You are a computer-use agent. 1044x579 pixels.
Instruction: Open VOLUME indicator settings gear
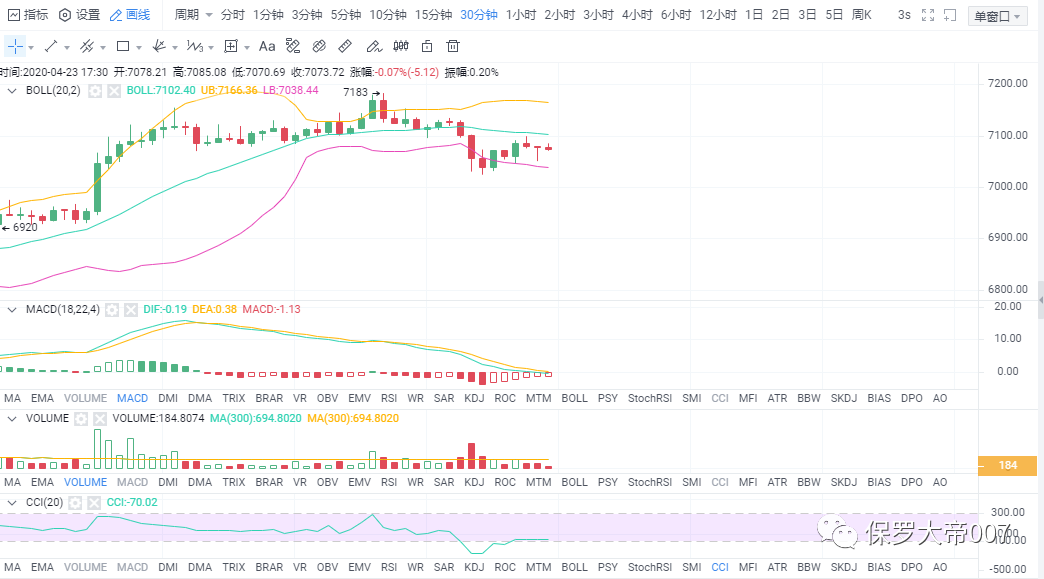pyautogui.click(x=81, y=419)
